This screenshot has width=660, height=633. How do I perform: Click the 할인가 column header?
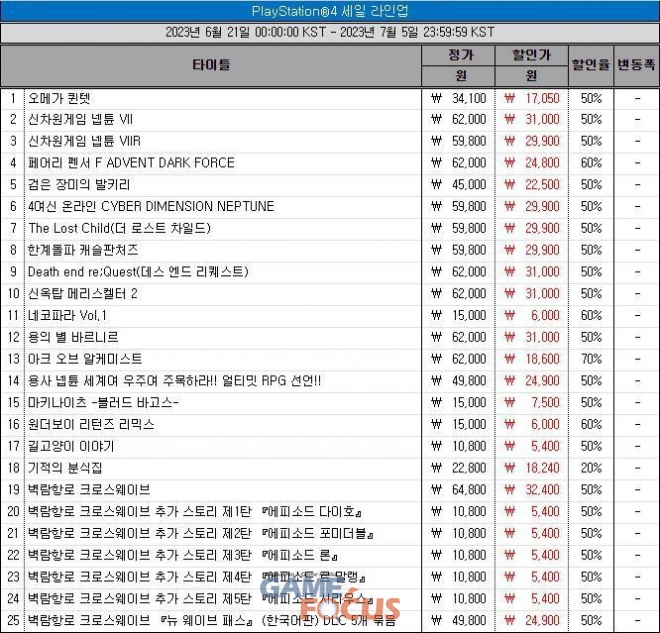532,55
